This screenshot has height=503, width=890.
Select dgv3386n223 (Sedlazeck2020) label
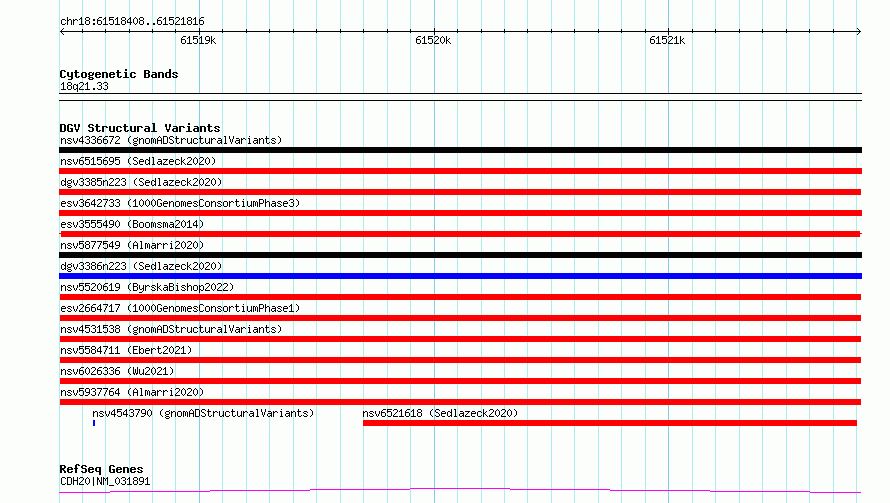141,266
